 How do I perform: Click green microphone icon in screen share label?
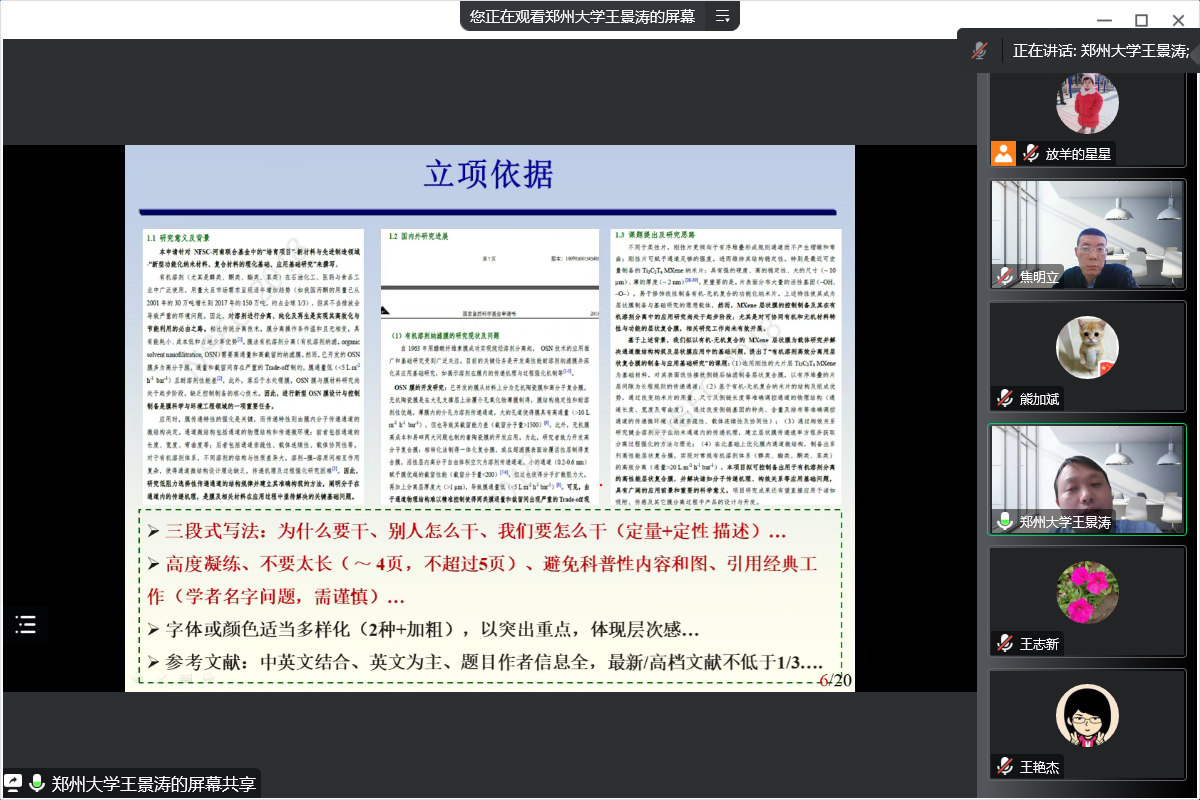point(37,784)
